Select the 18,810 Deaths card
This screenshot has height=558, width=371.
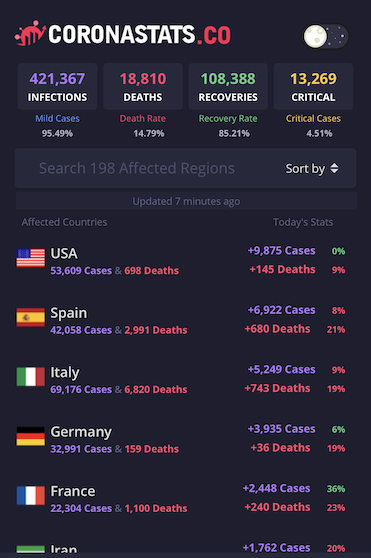pyautogui.click(x=143, y=86)
